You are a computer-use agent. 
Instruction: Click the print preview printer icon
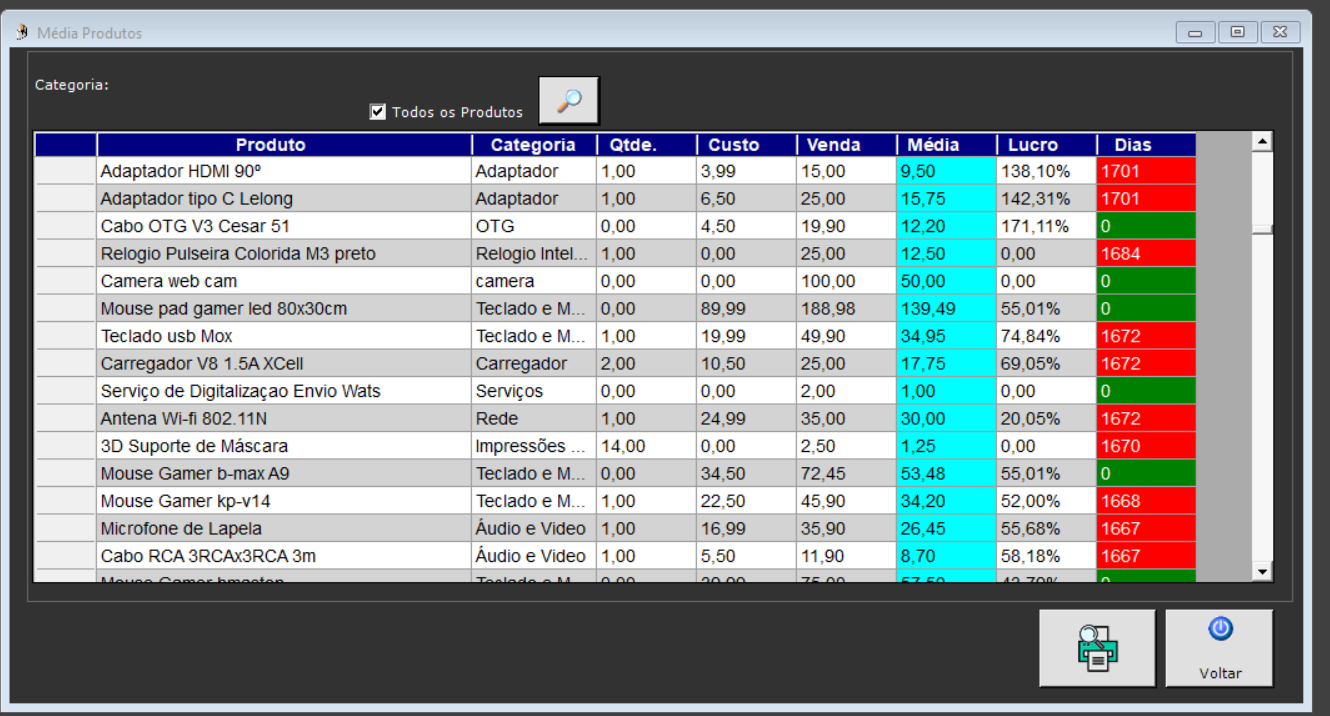tap(1097, 648)
